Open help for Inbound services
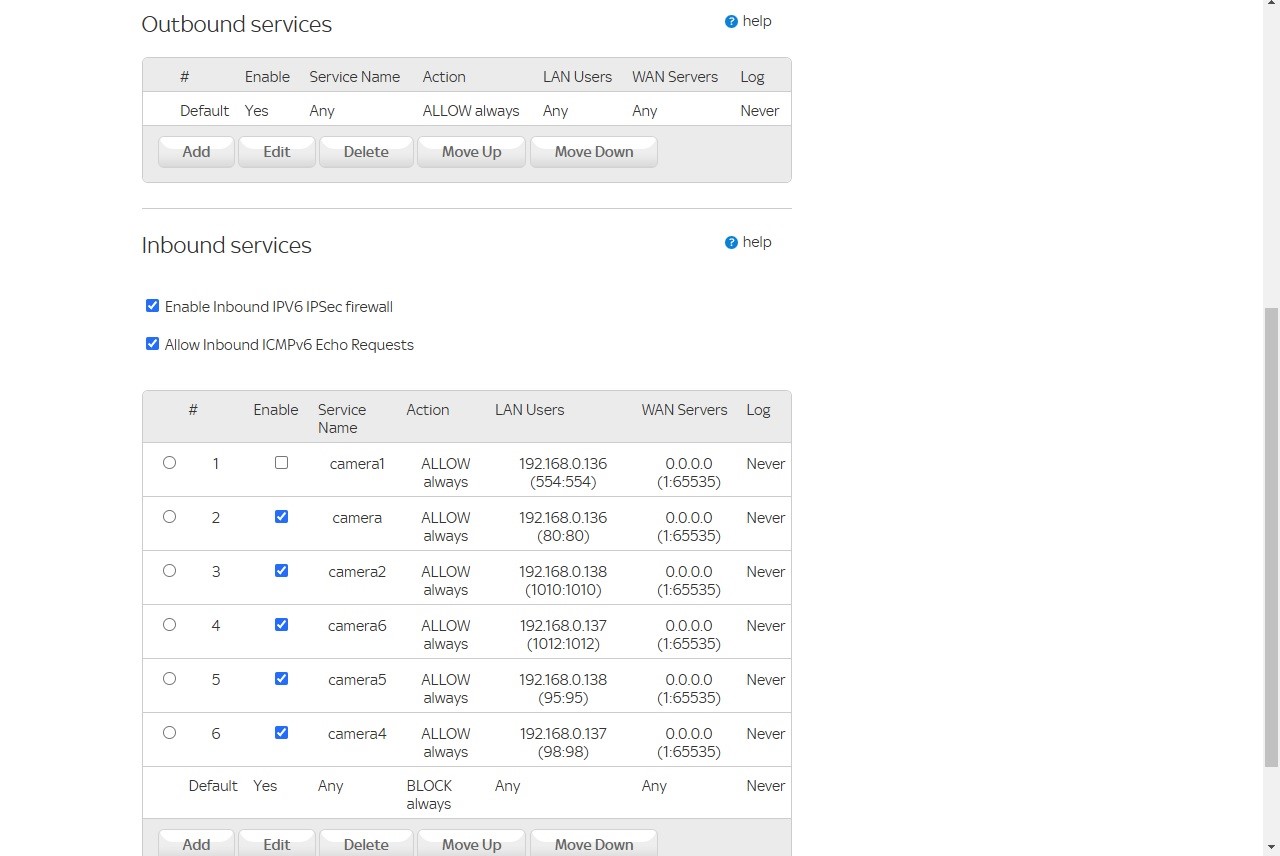The width and height of the screenshot is (1280, 856). click(x=748, y=241)
